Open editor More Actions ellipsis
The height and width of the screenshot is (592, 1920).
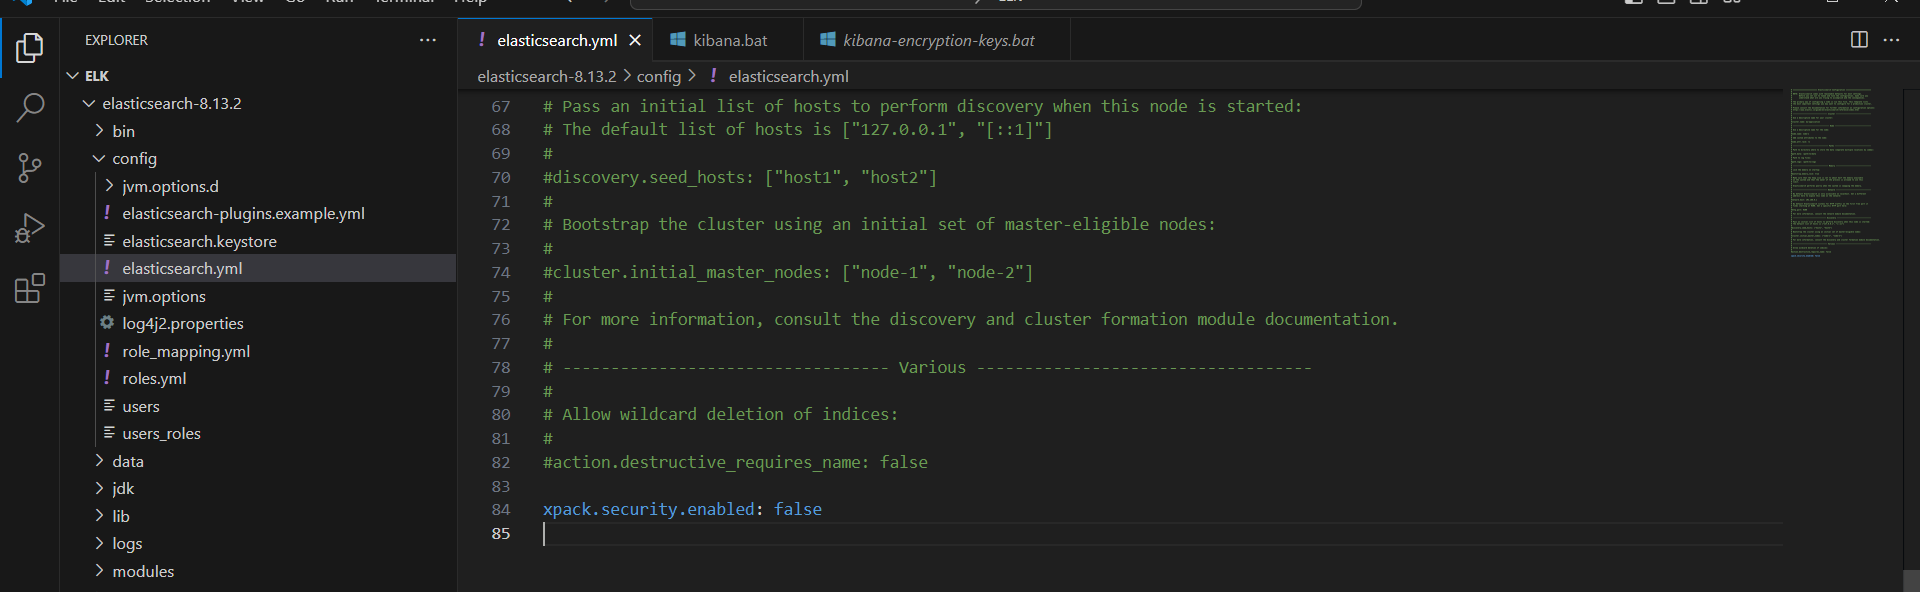[1891, 40]
